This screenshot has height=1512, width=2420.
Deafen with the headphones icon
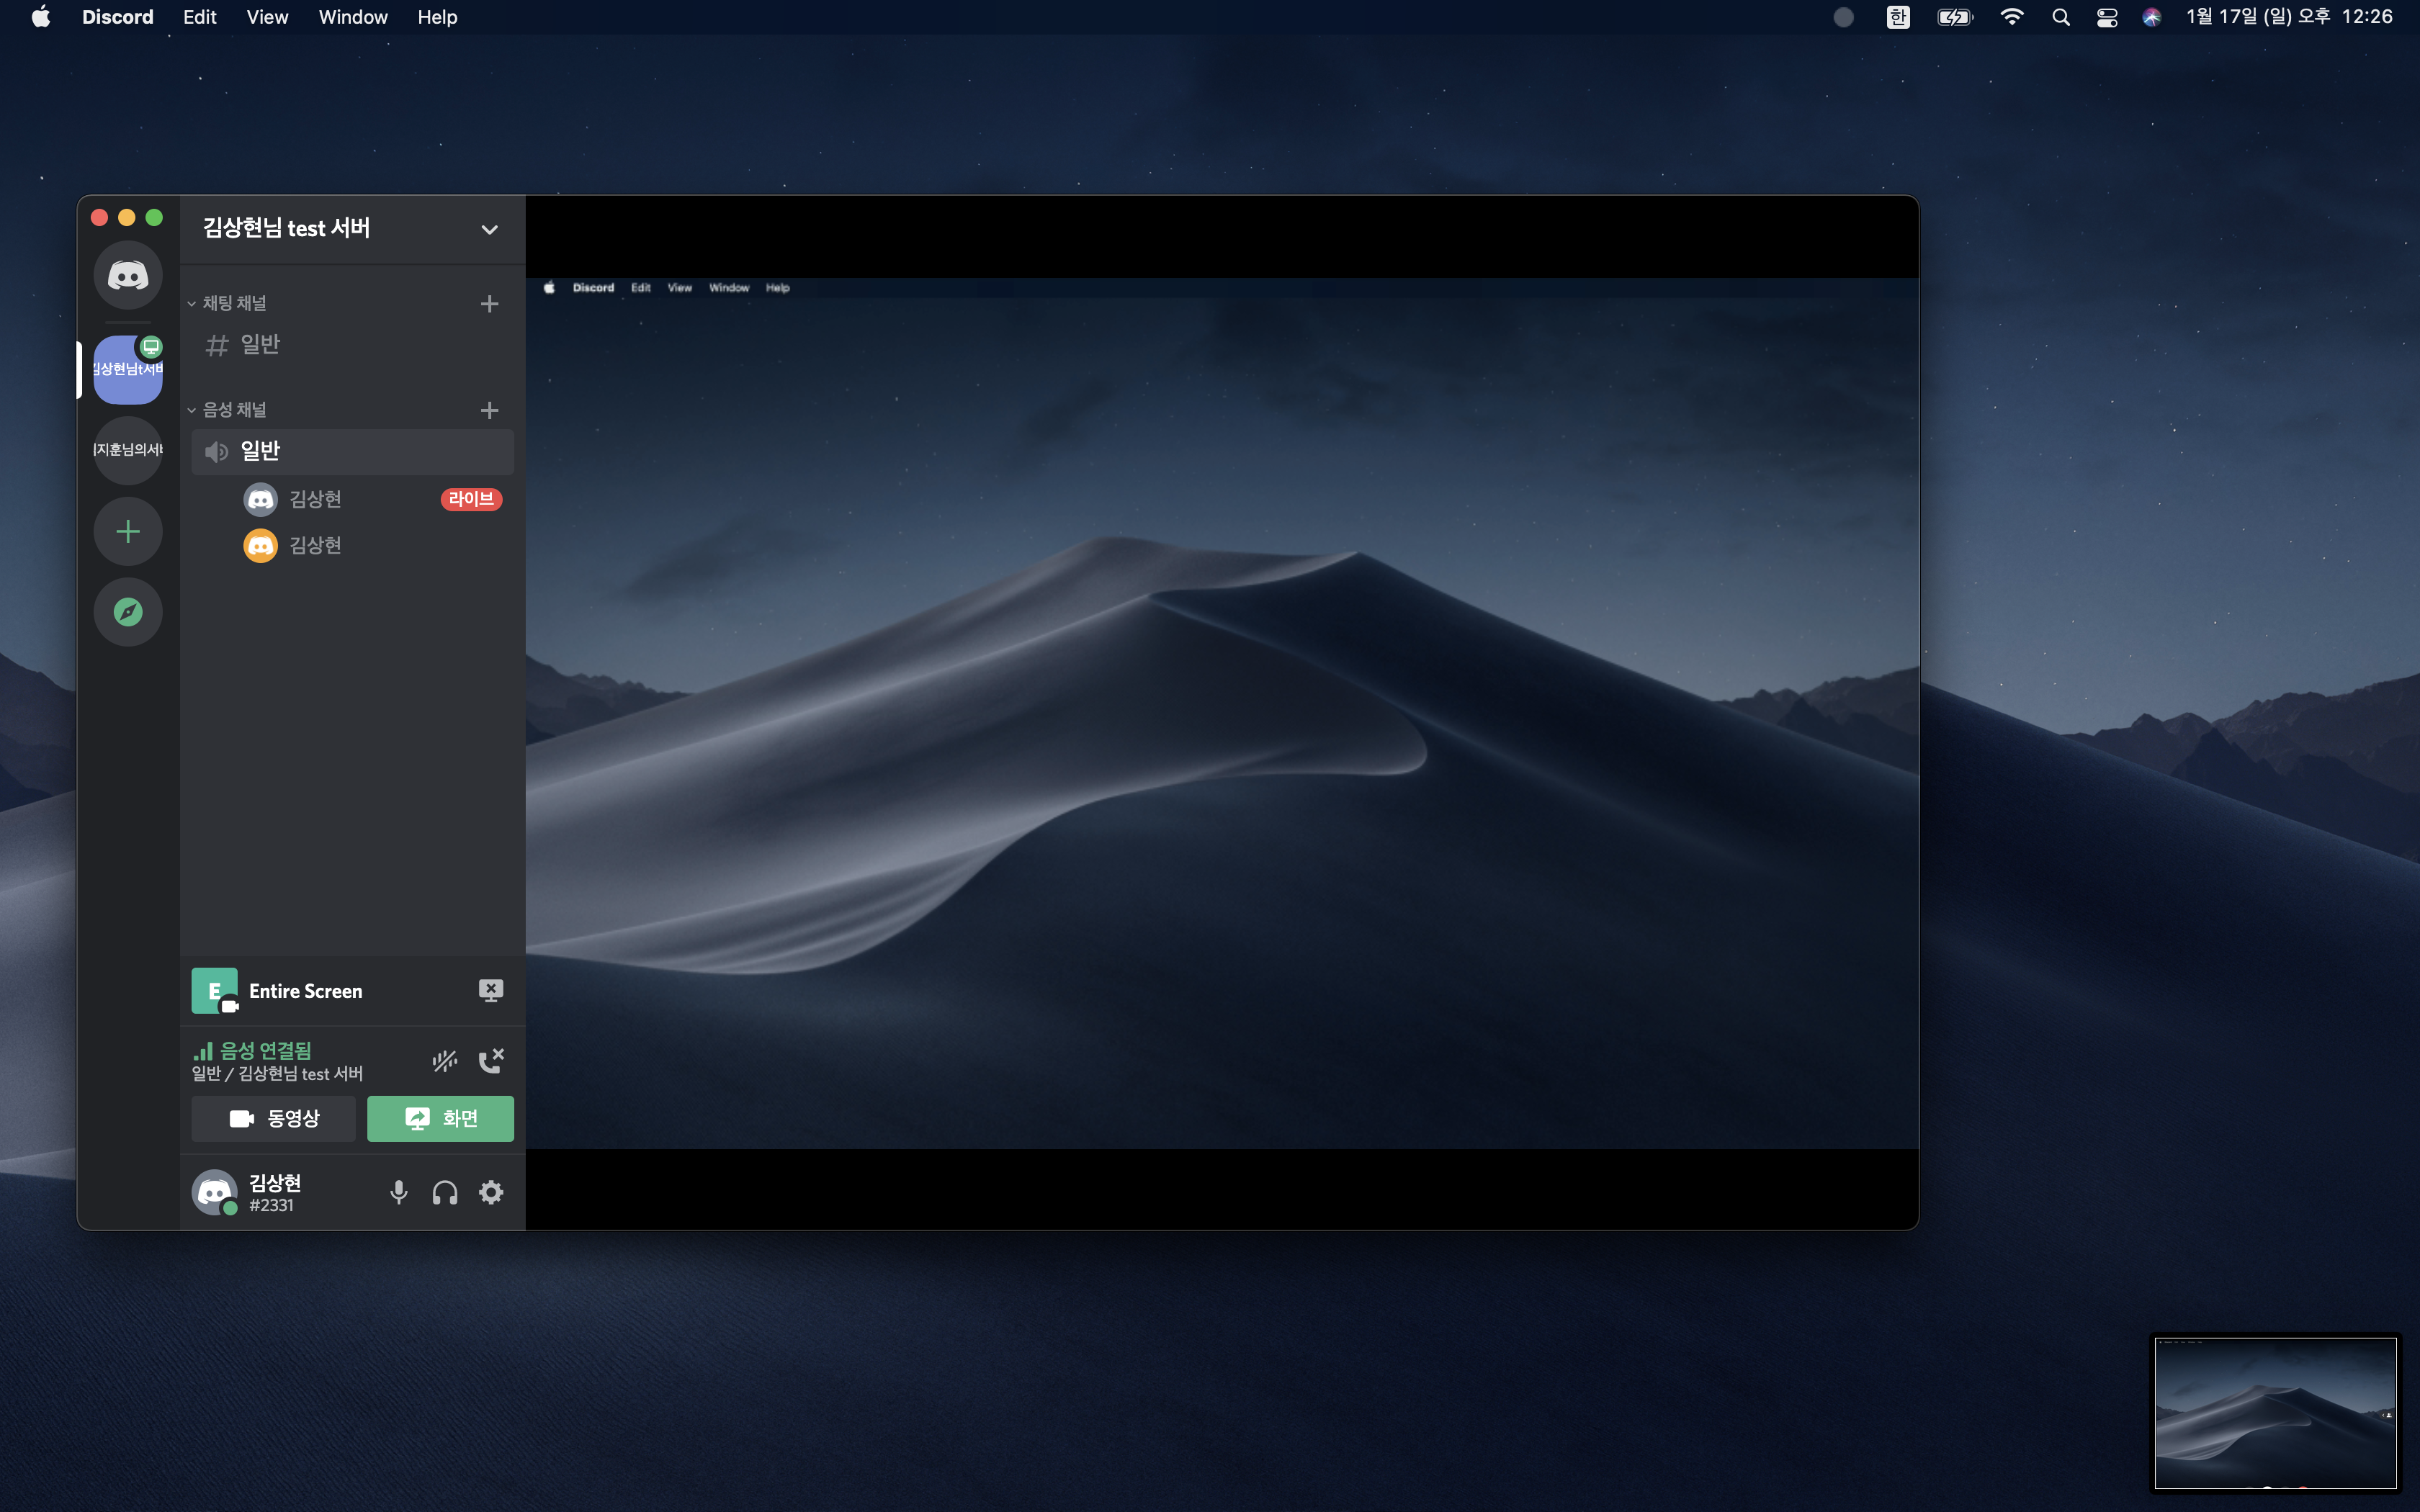(445, 1192)
